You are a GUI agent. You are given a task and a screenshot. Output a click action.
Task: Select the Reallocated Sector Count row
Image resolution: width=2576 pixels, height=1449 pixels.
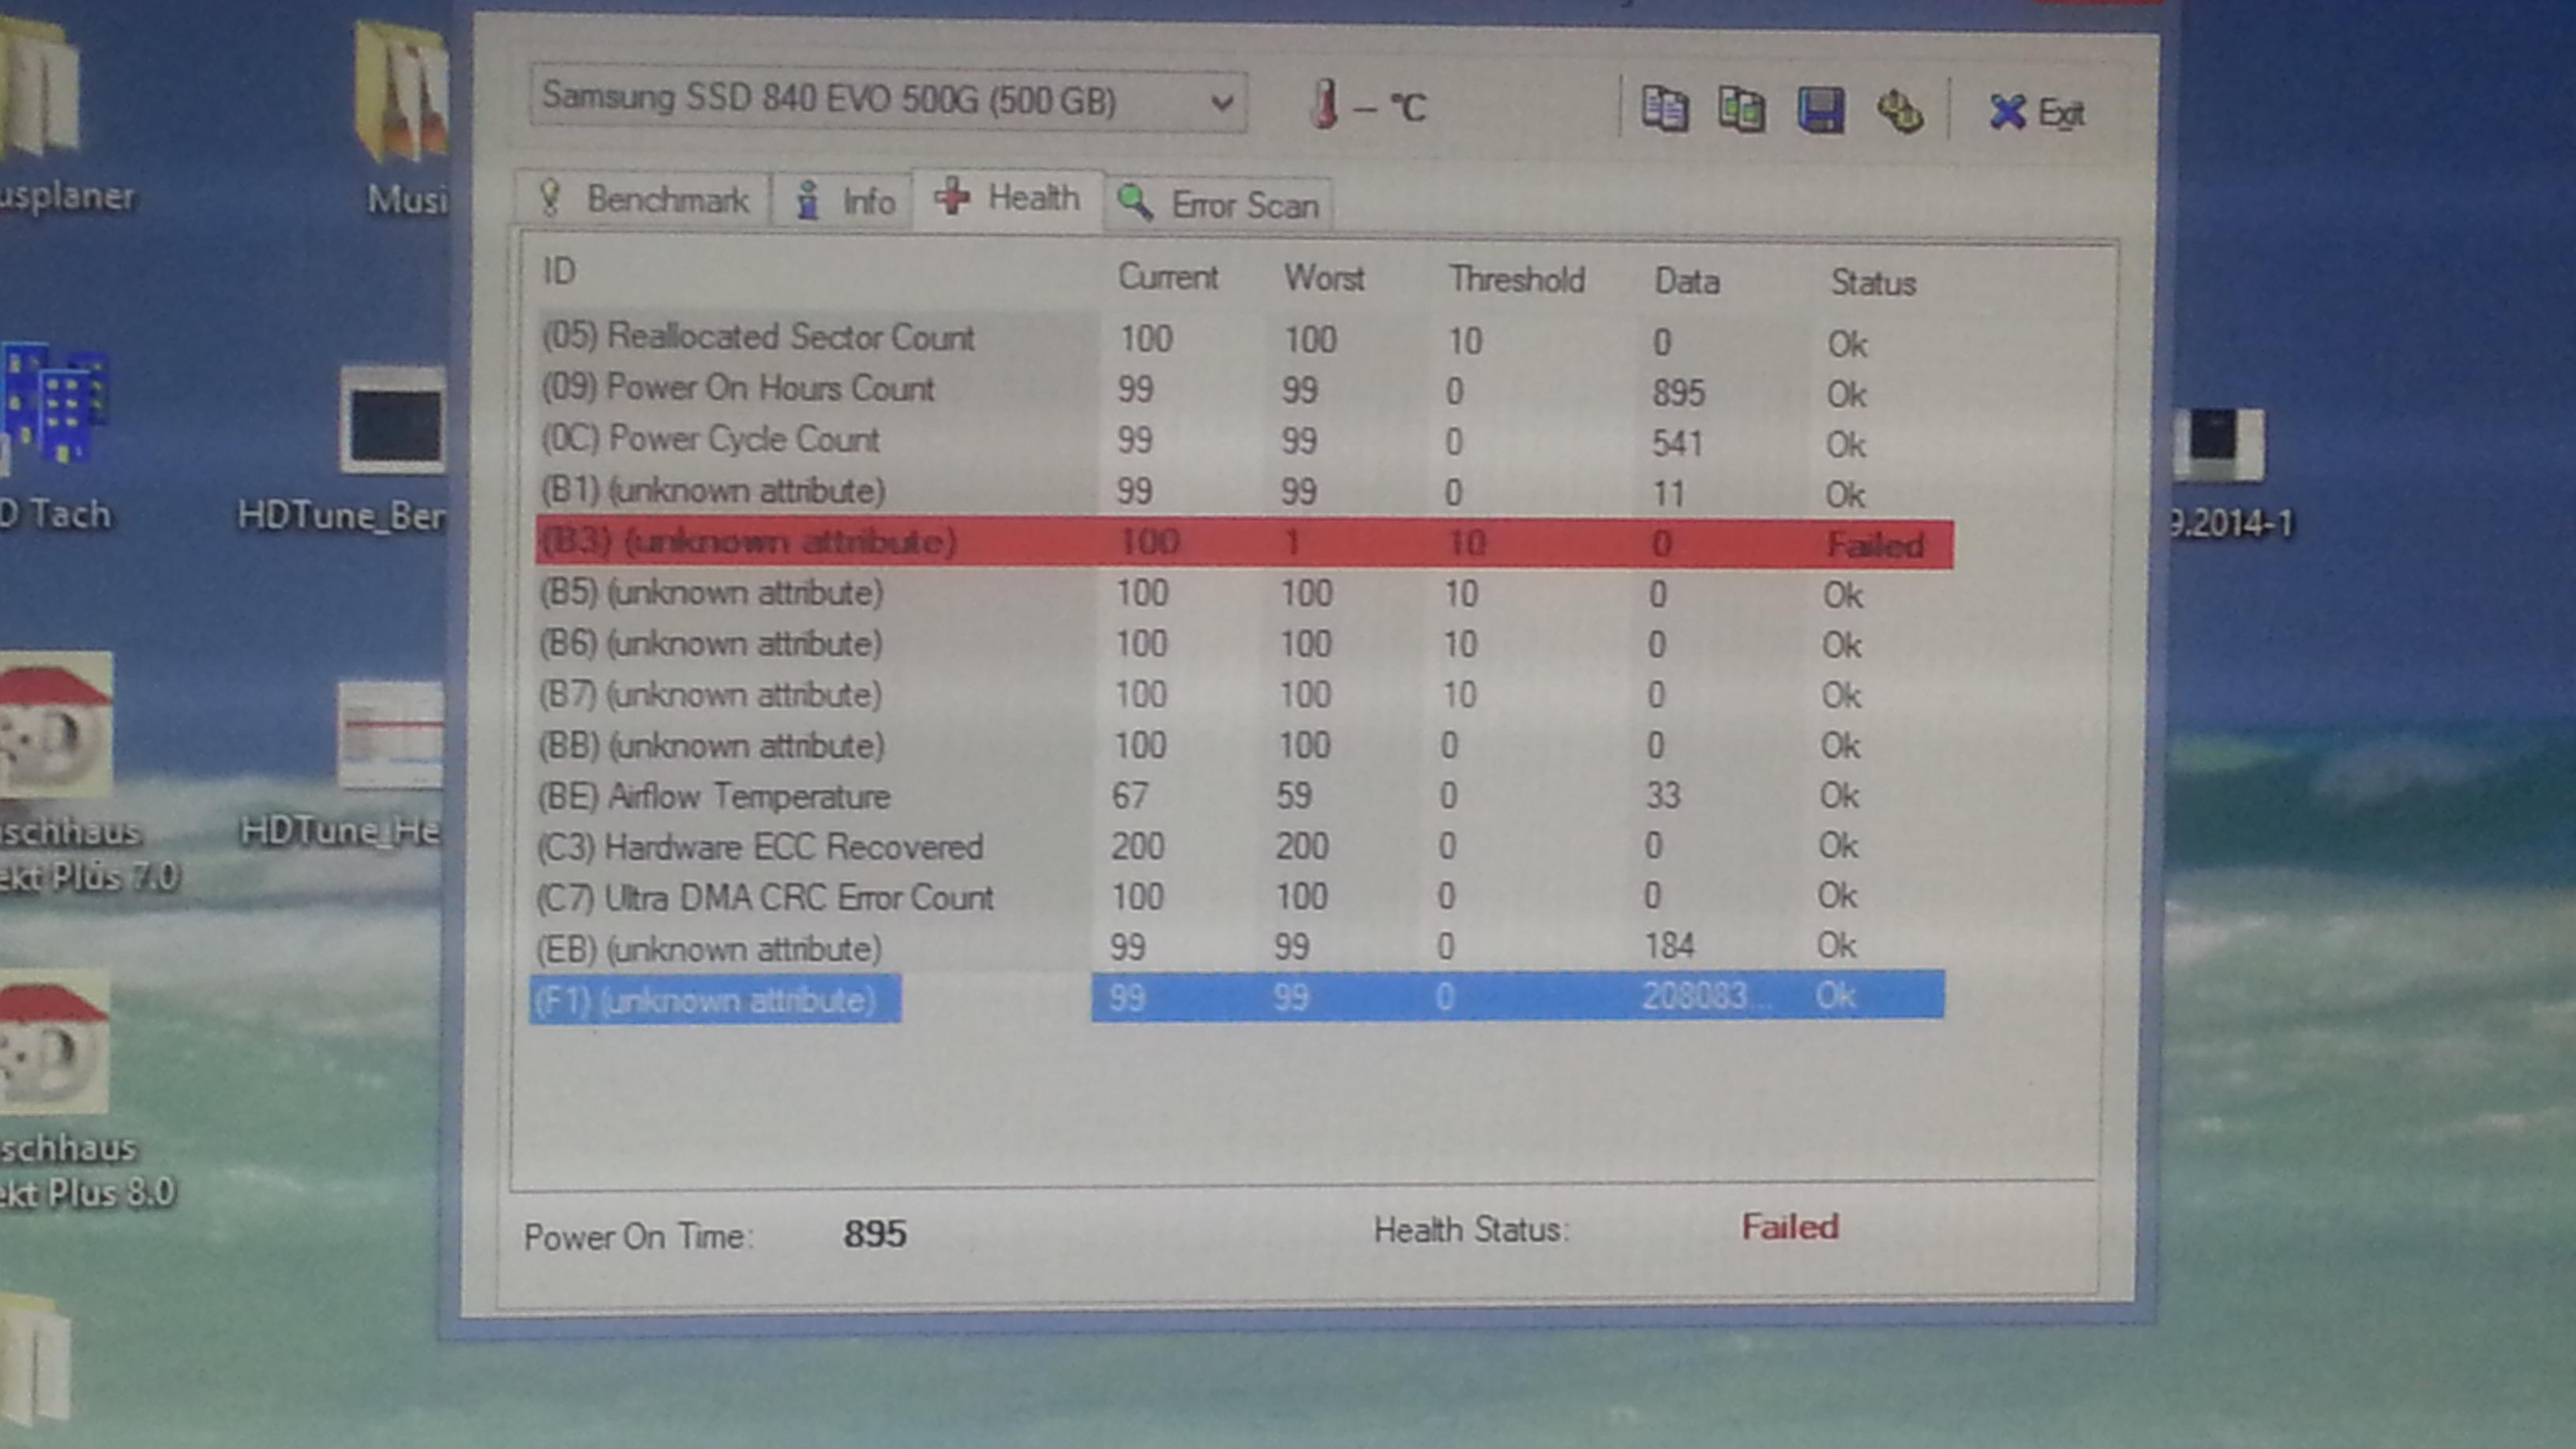click(x=757, y=337)
